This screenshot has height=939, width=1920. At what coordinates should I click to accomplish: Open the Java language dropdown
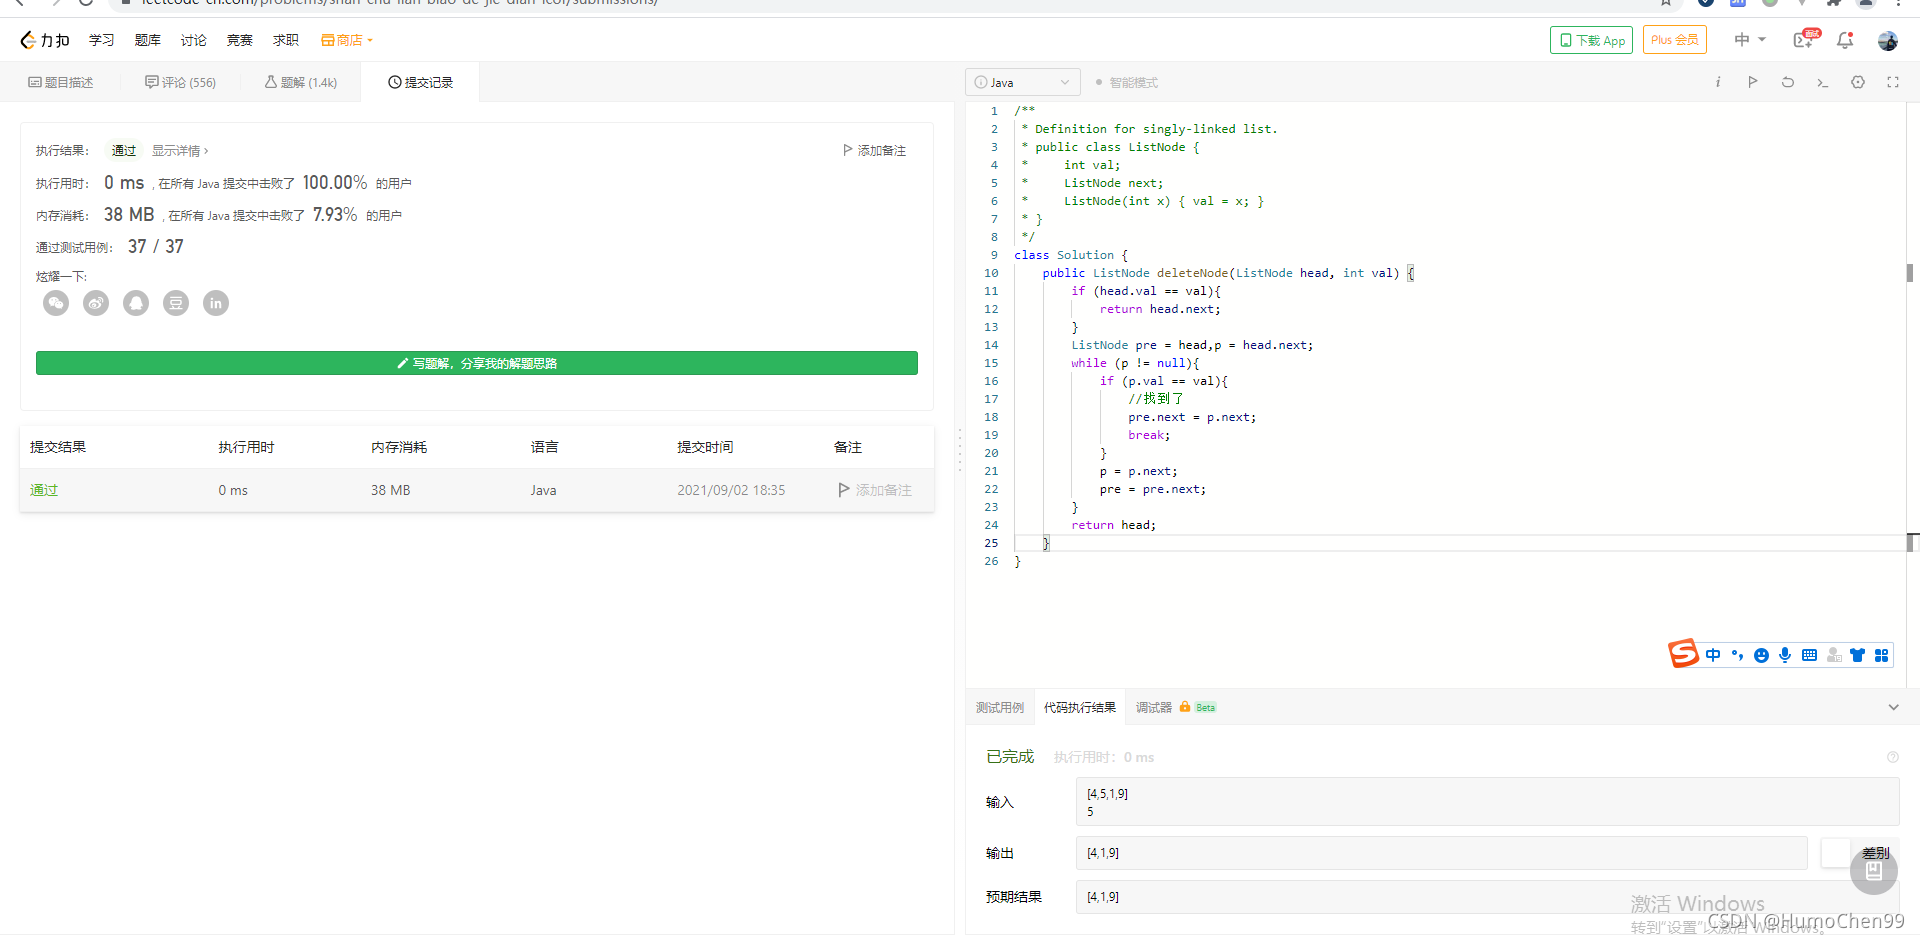tap(1022, 82)
